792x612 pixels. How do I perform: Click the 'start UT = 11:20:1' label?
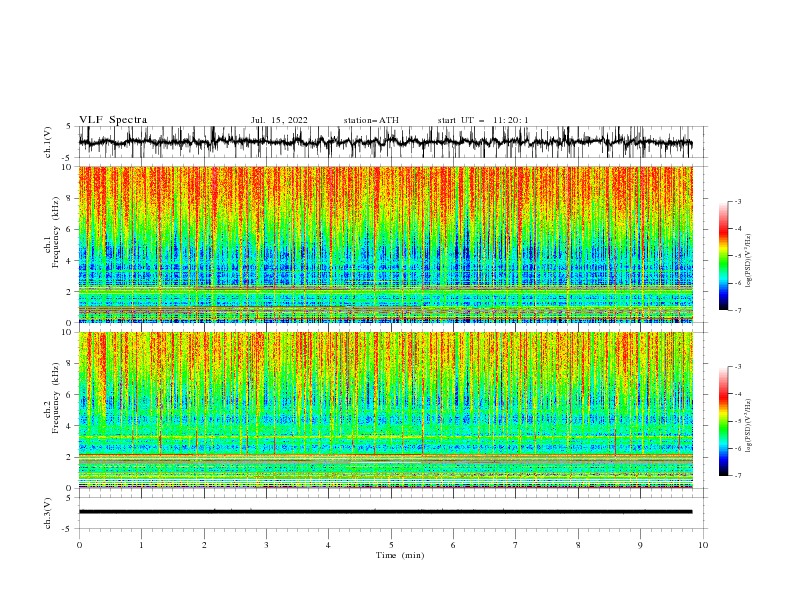[x=483, y=120]
